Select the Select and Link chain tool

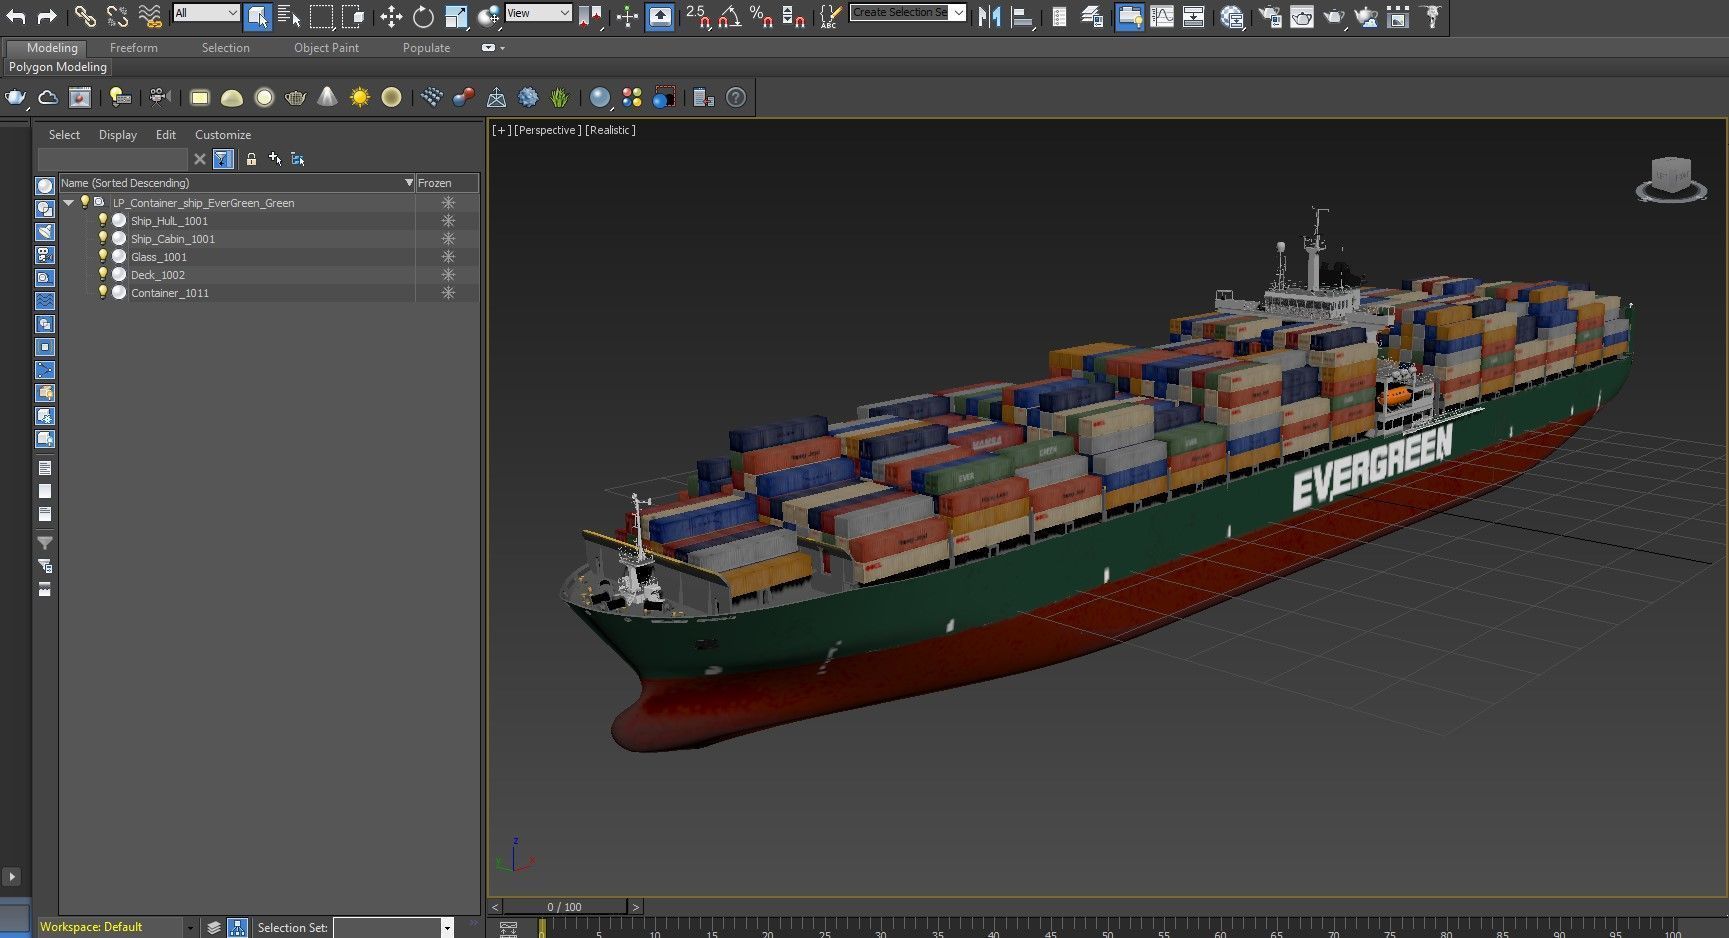pos(86,16)
